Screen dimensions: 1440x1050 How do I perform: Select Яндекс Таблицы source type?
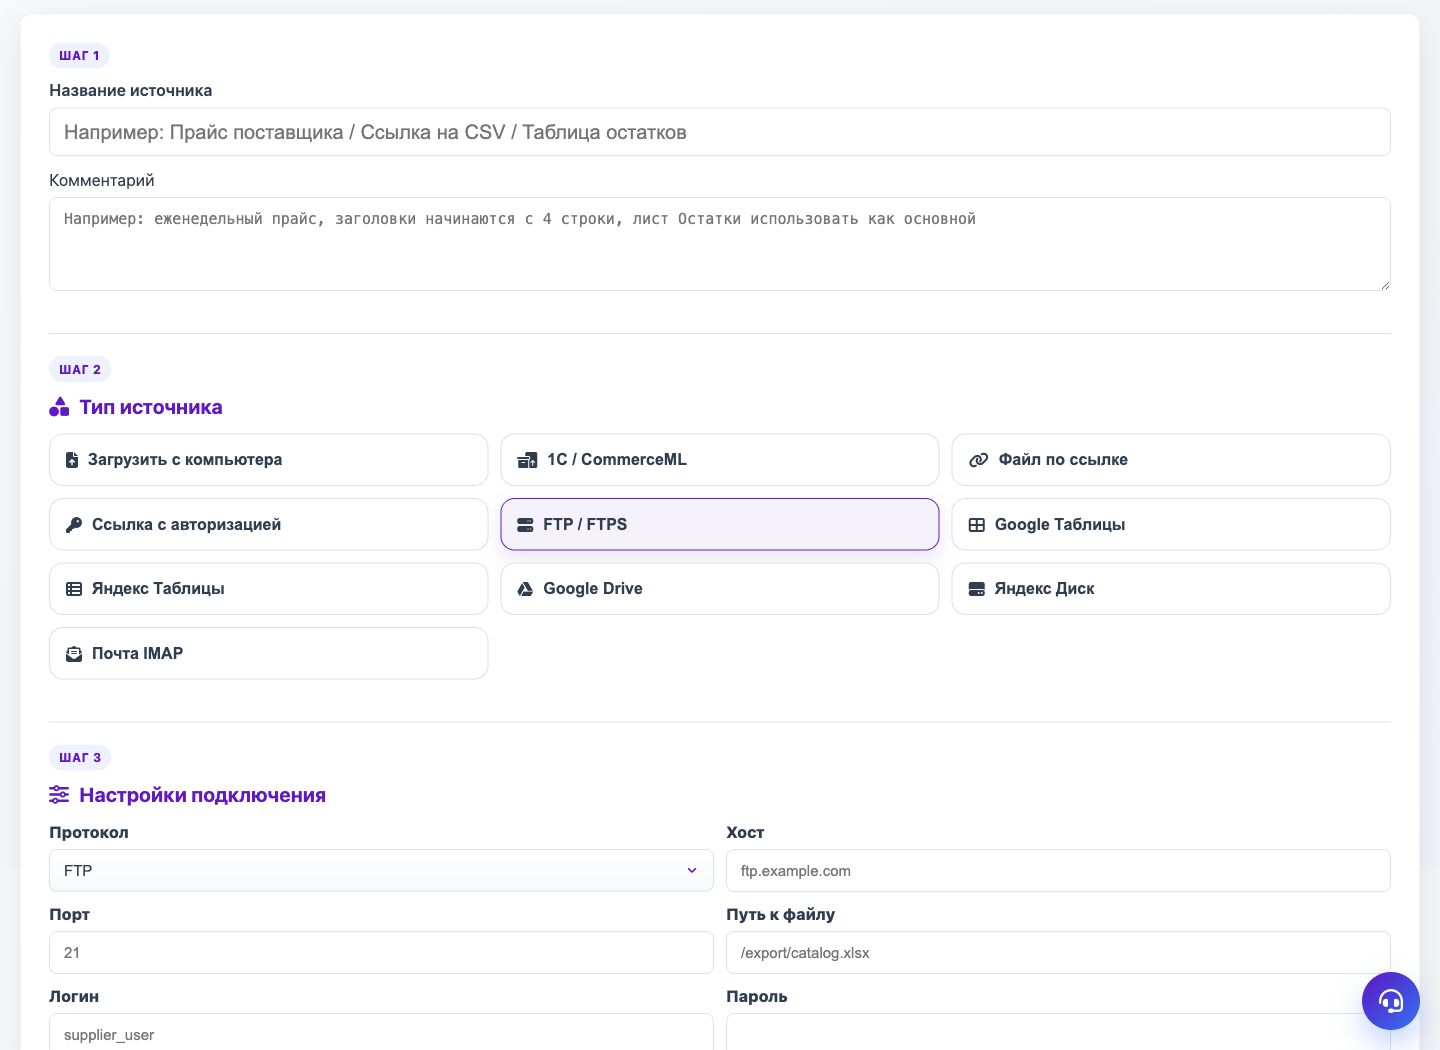(268, 589)
